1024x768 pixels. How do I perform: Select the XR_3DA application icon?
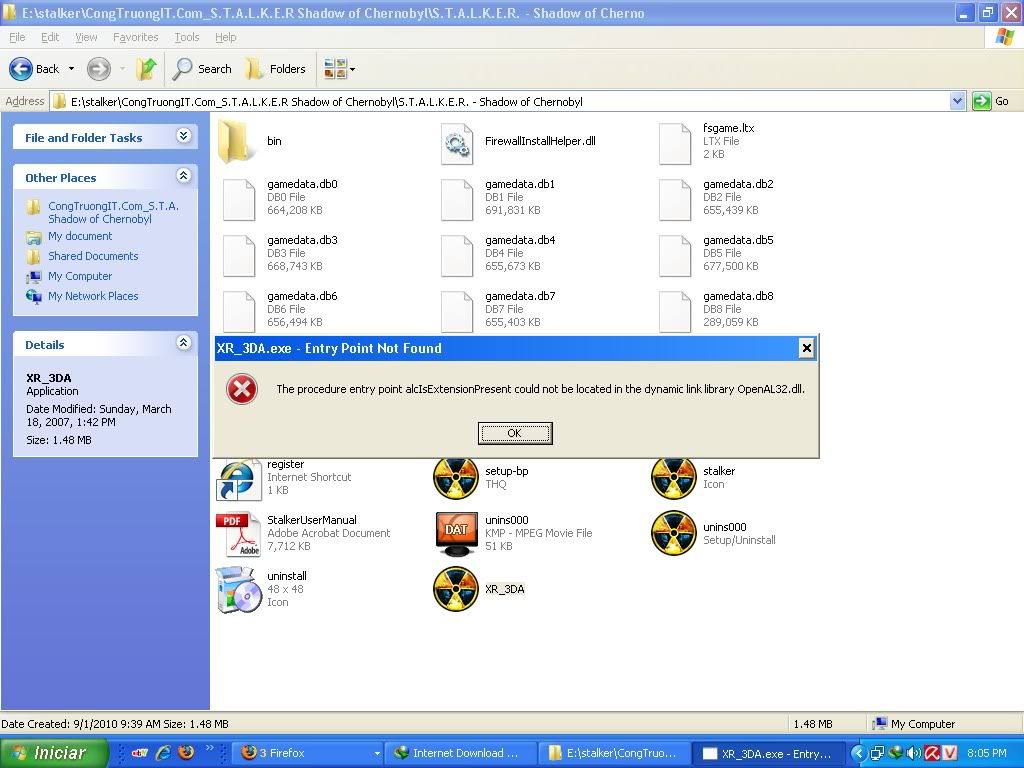click(x=455, y=590)
